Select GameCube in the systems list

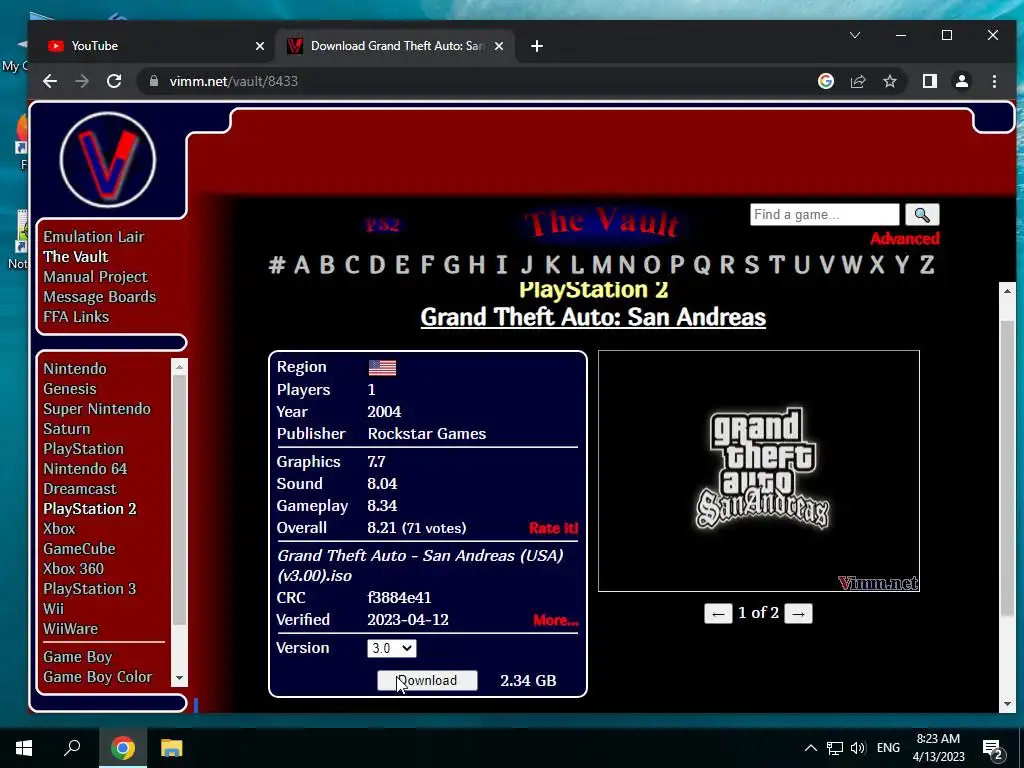coord(79,549)
